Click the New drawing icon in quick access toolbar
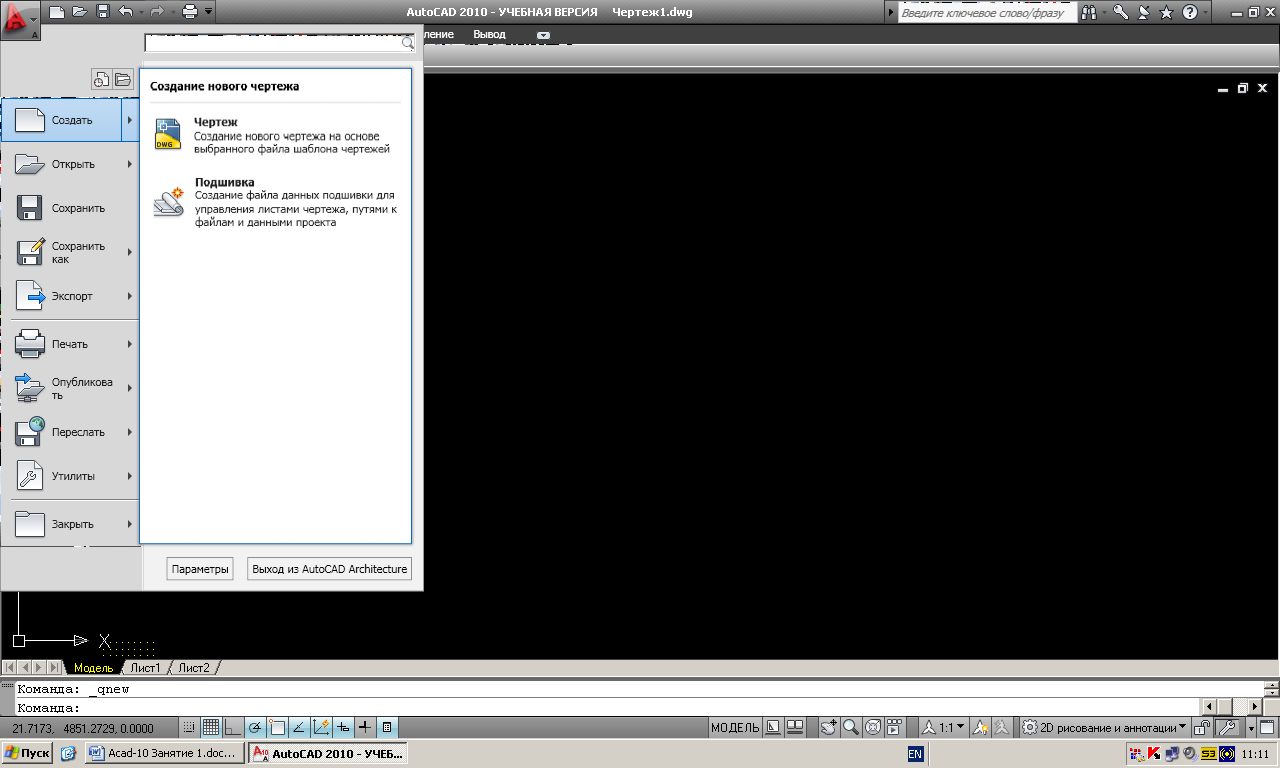 point(56,12)
